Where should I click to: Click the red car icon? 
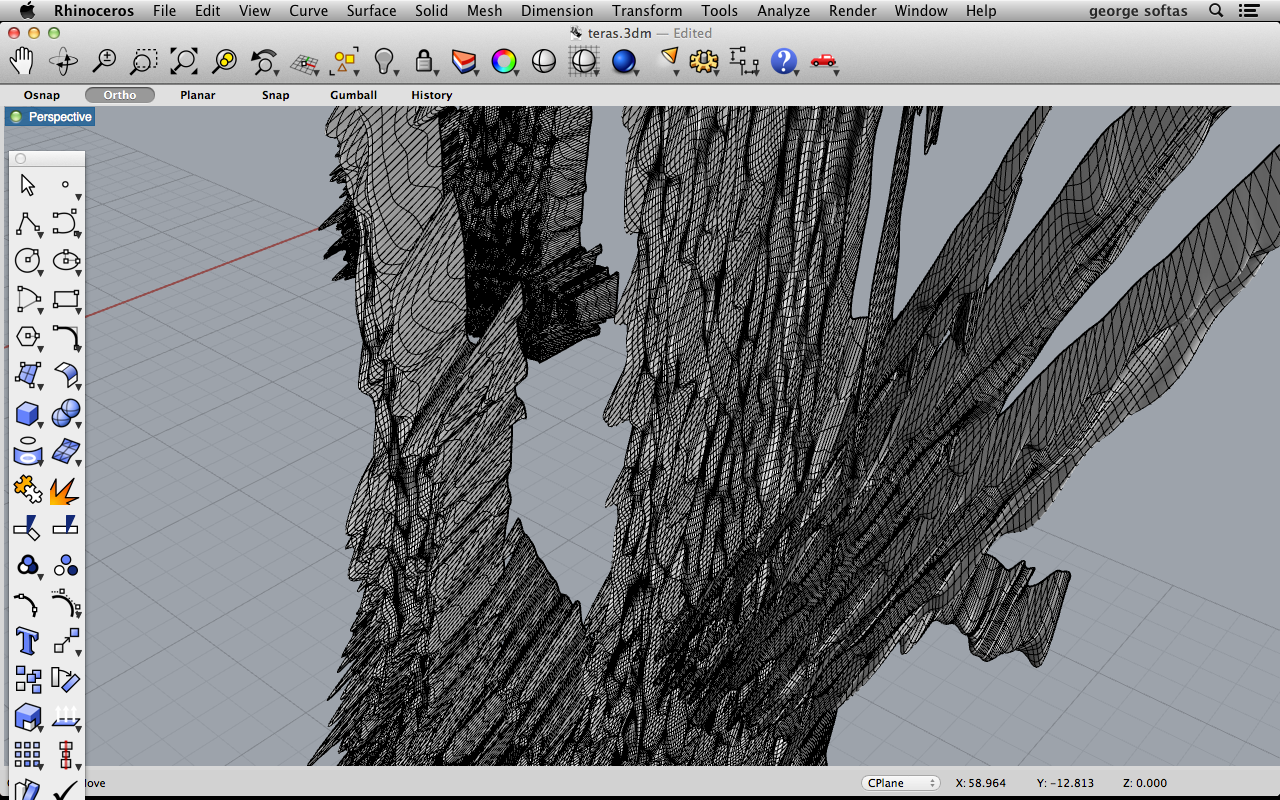coord(823,61)
